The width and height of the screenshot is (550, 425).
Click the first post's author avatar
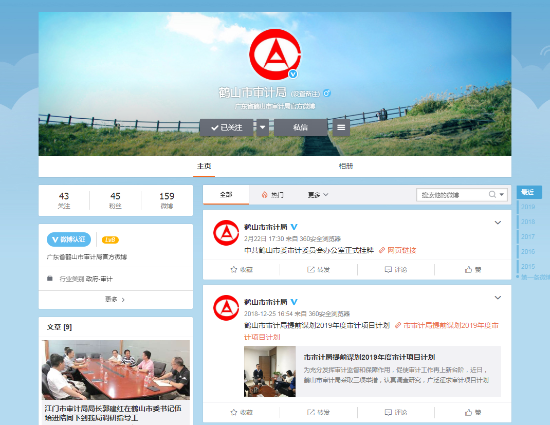pos(226,232)
